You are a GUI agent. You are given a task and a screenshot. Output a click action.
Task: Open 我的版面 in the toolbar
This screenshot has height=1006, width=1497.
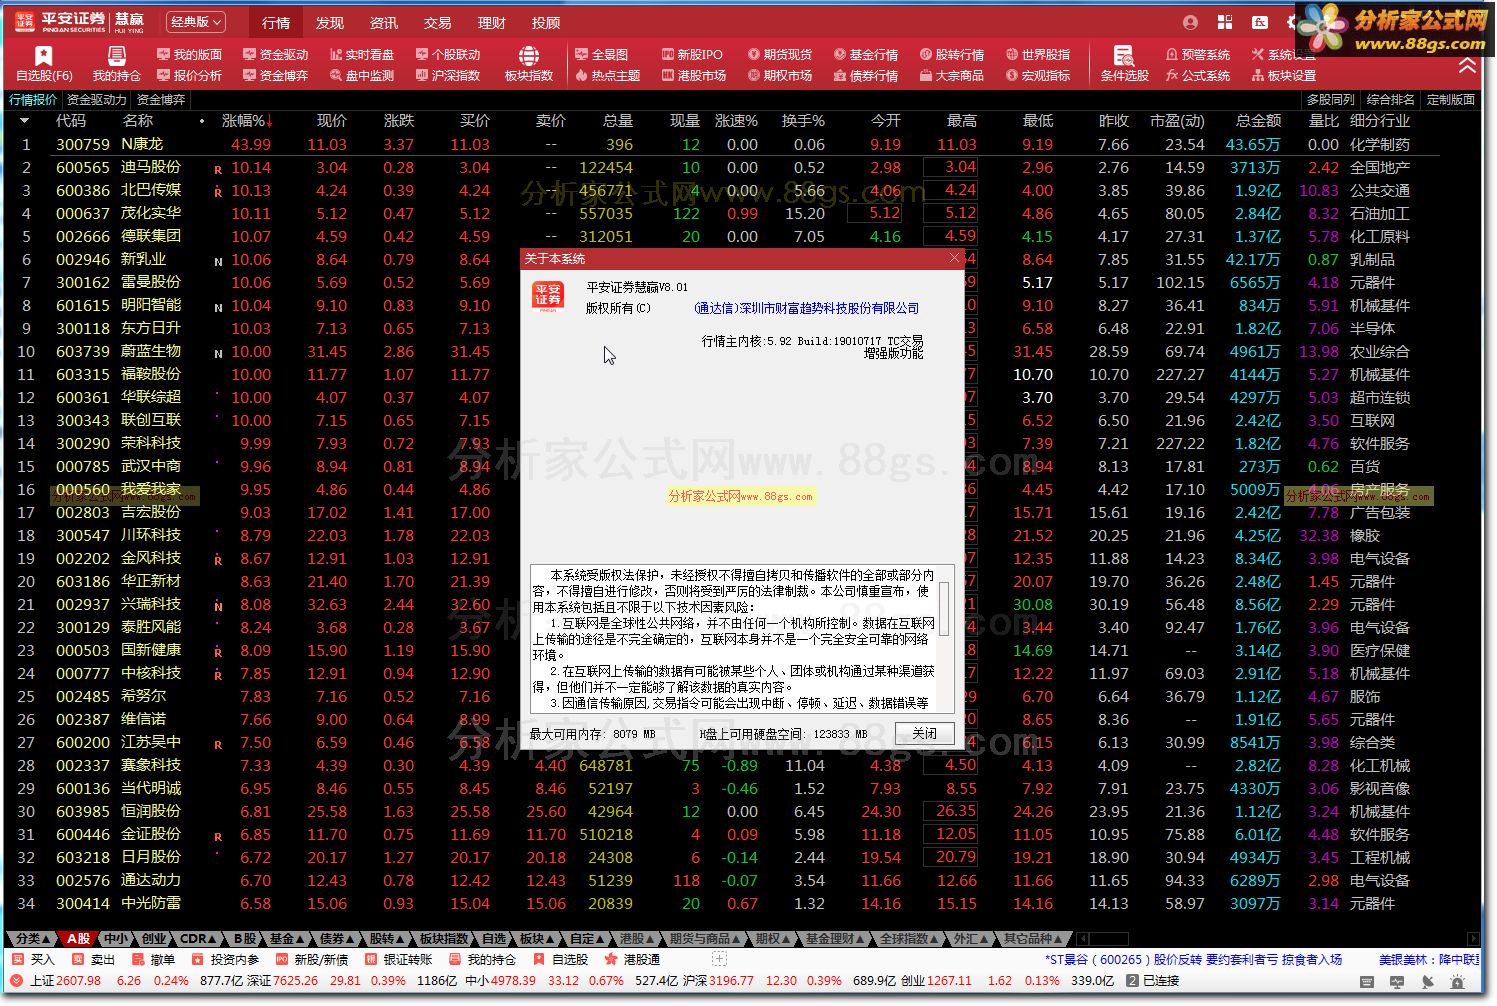tap(189, 54)
